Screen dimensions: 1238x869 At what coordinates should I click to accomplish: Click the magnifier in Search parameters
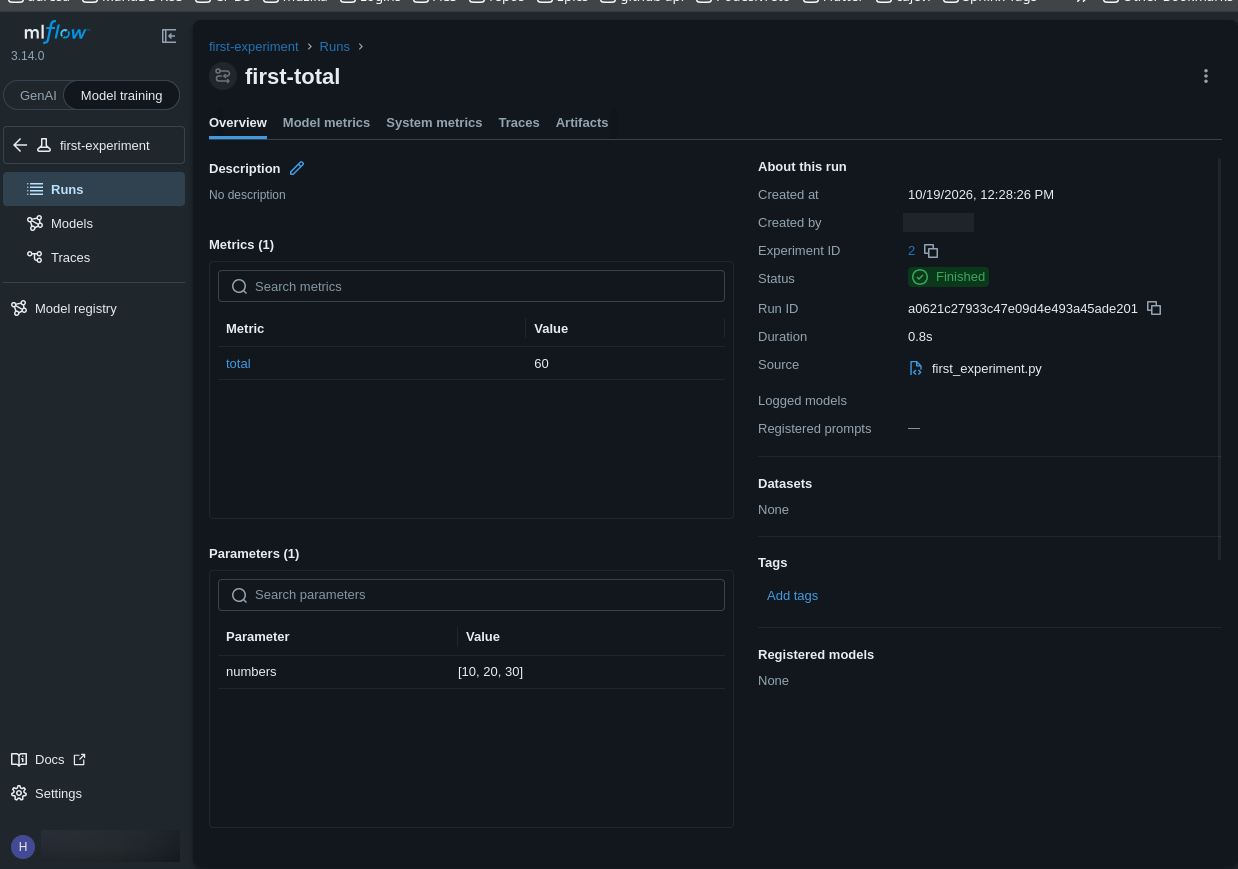pyautogui.click(x=239, y=595)
